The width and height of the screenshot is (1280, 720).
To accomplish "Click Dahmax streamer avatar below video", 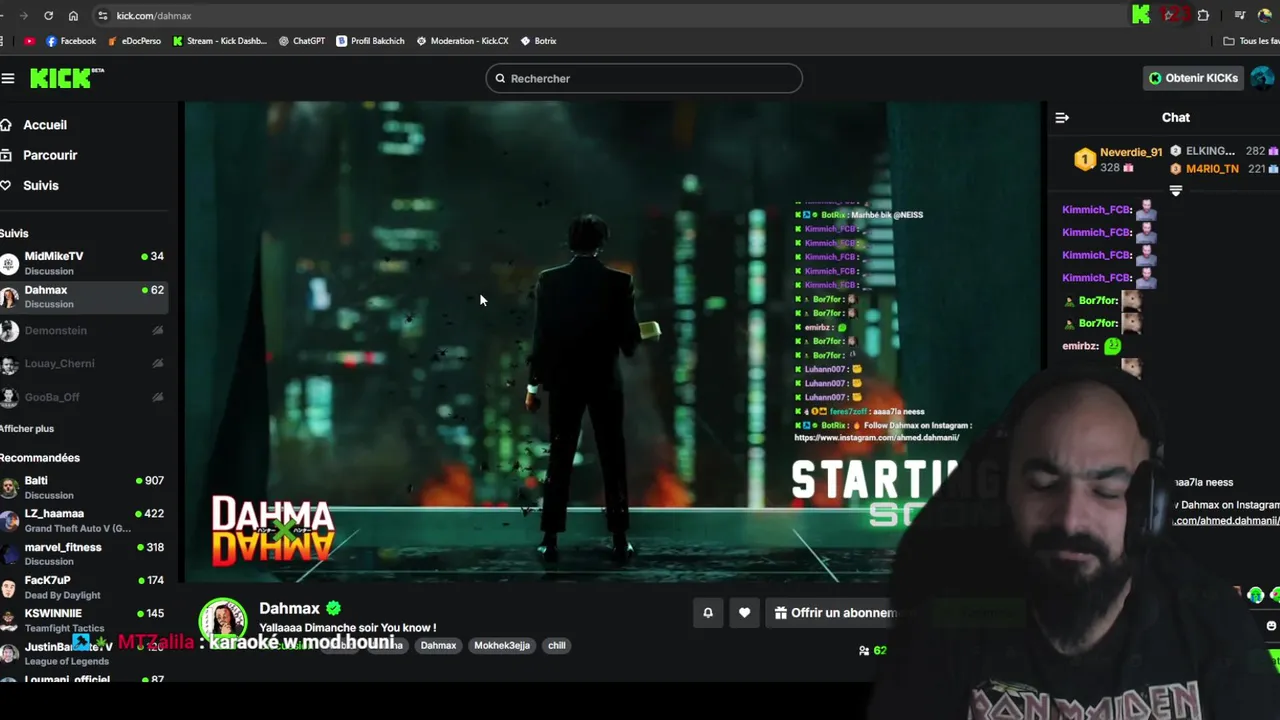I will tap(223, 621).
